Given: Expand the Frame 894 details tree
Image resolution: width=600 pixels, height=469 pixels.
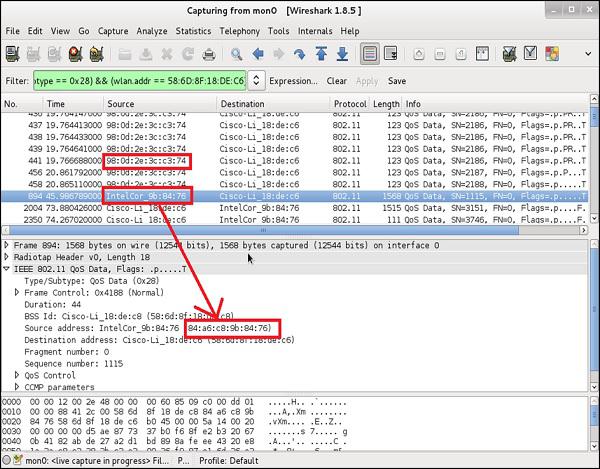Looking at the screenshot, I should click(x=7, y=245).
